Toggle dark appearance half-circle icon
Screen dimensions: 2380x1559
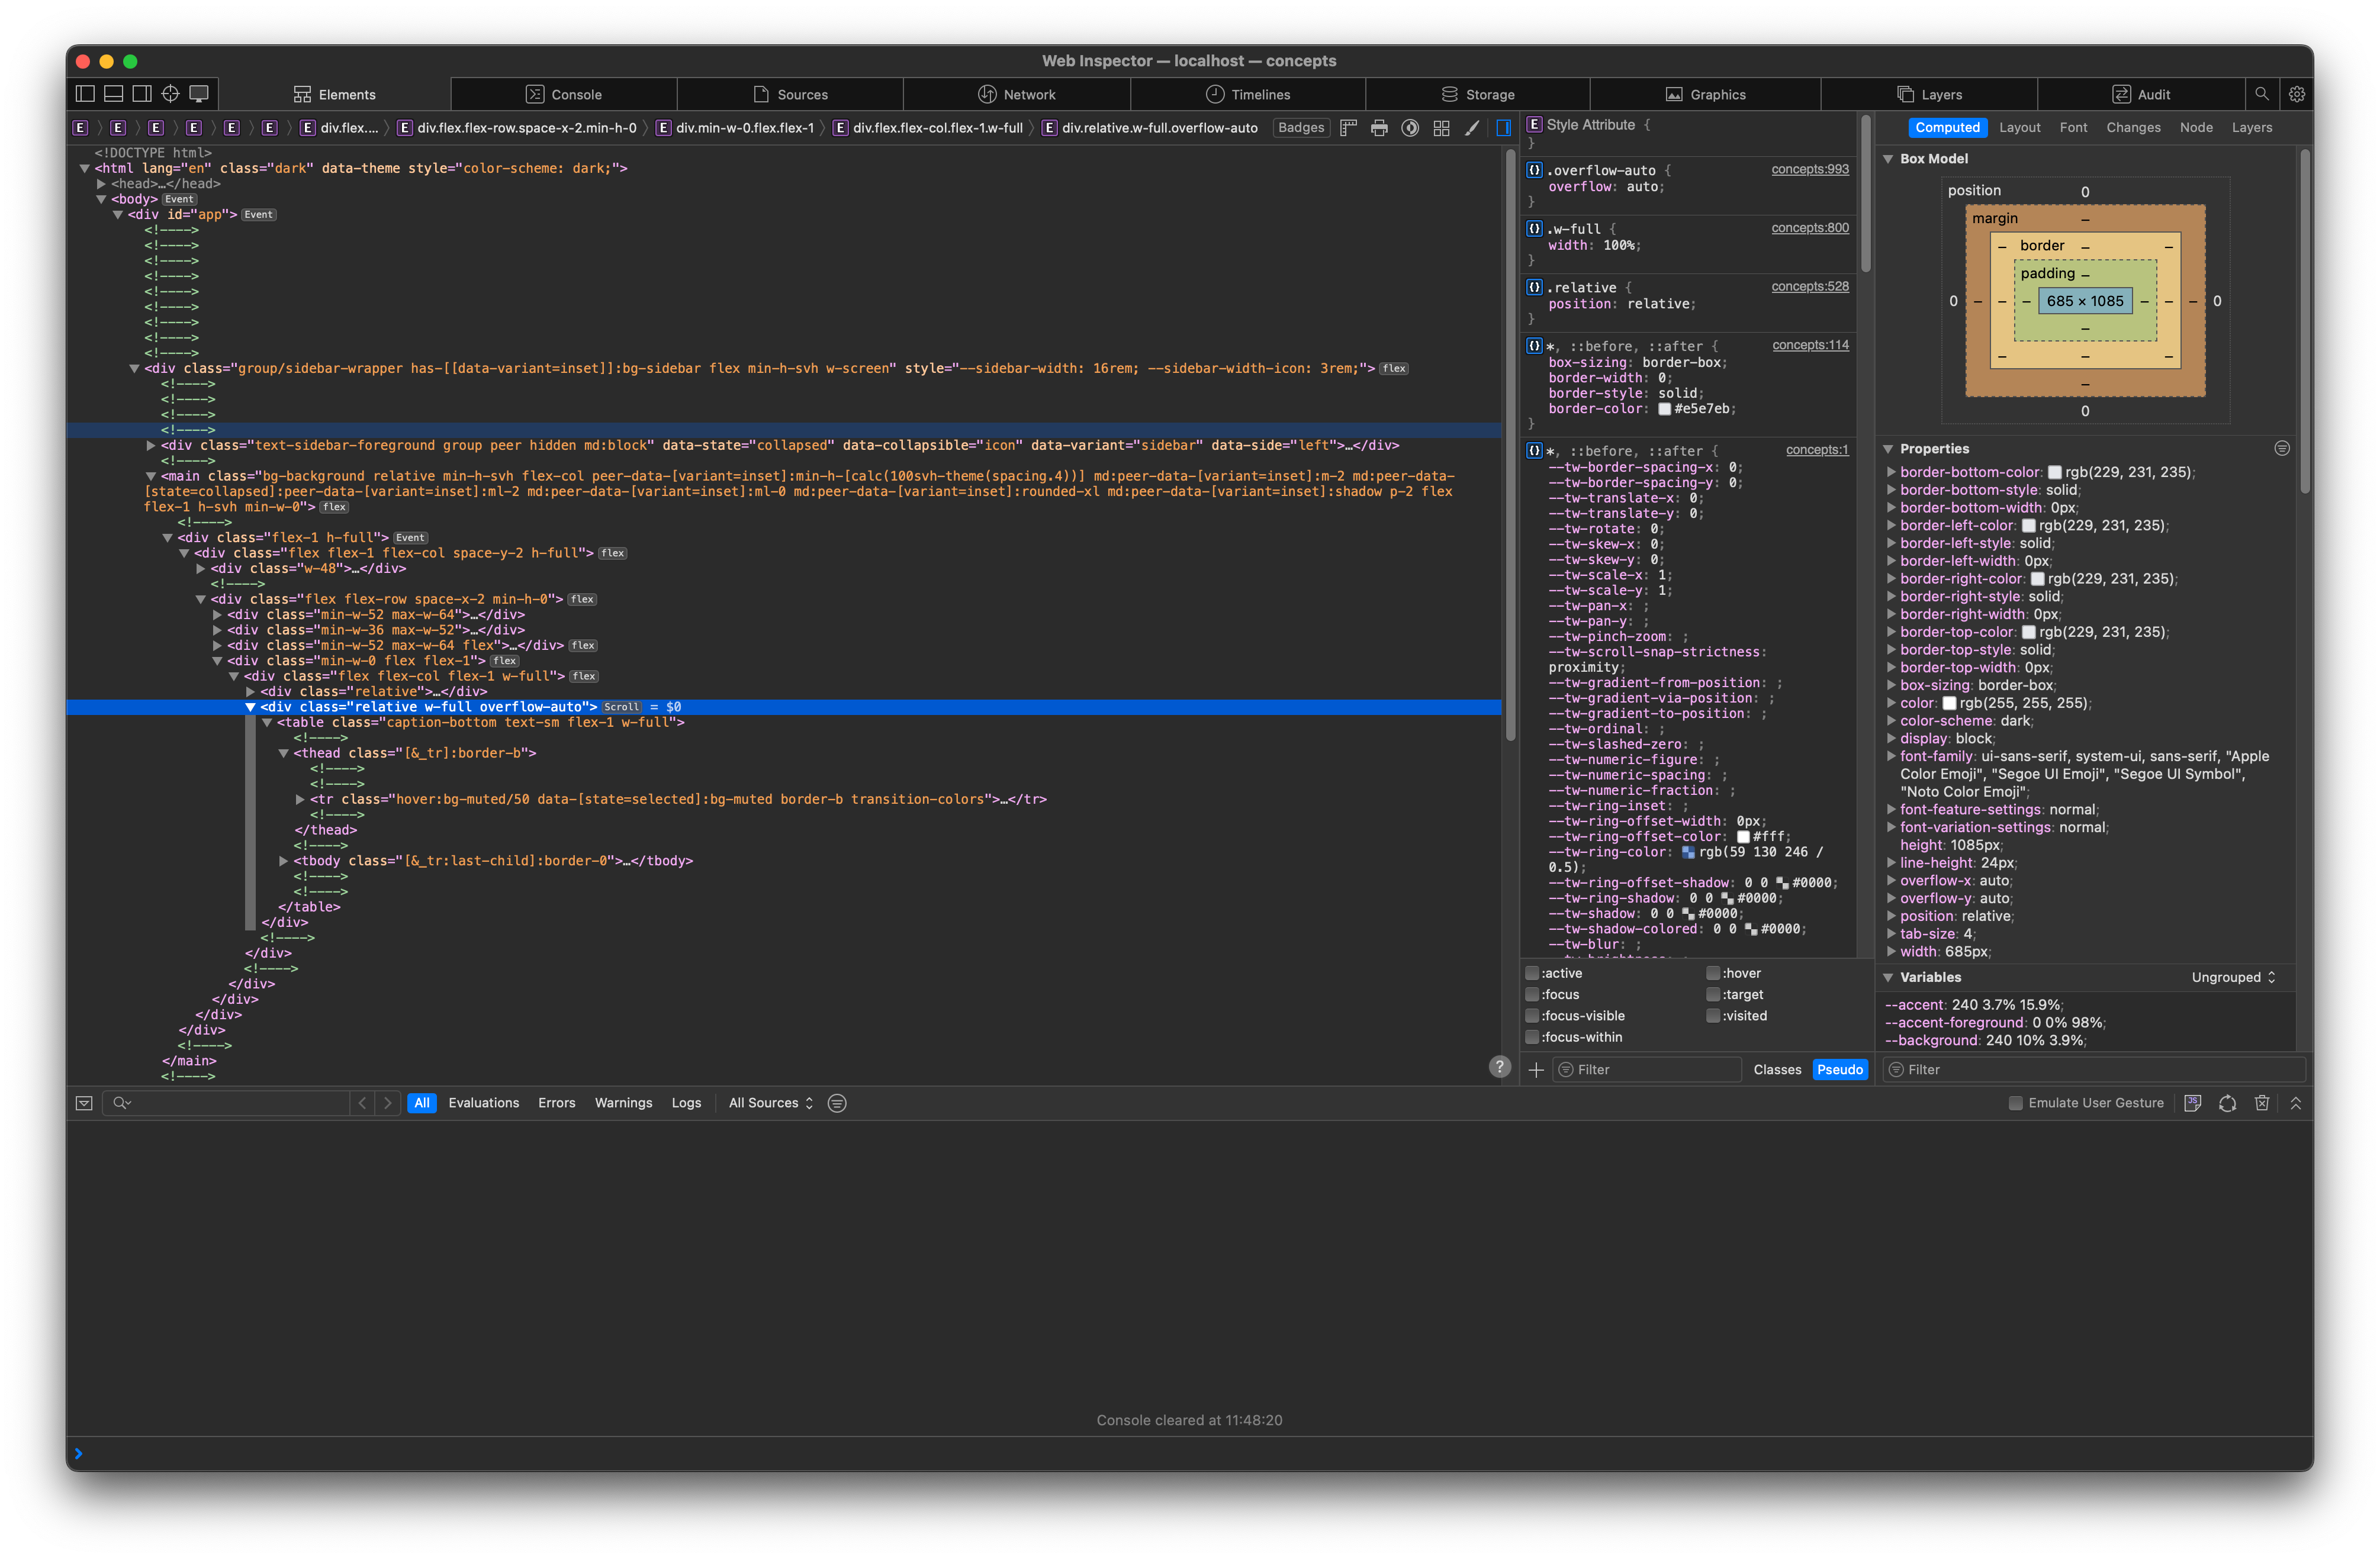click(1410, 128)
